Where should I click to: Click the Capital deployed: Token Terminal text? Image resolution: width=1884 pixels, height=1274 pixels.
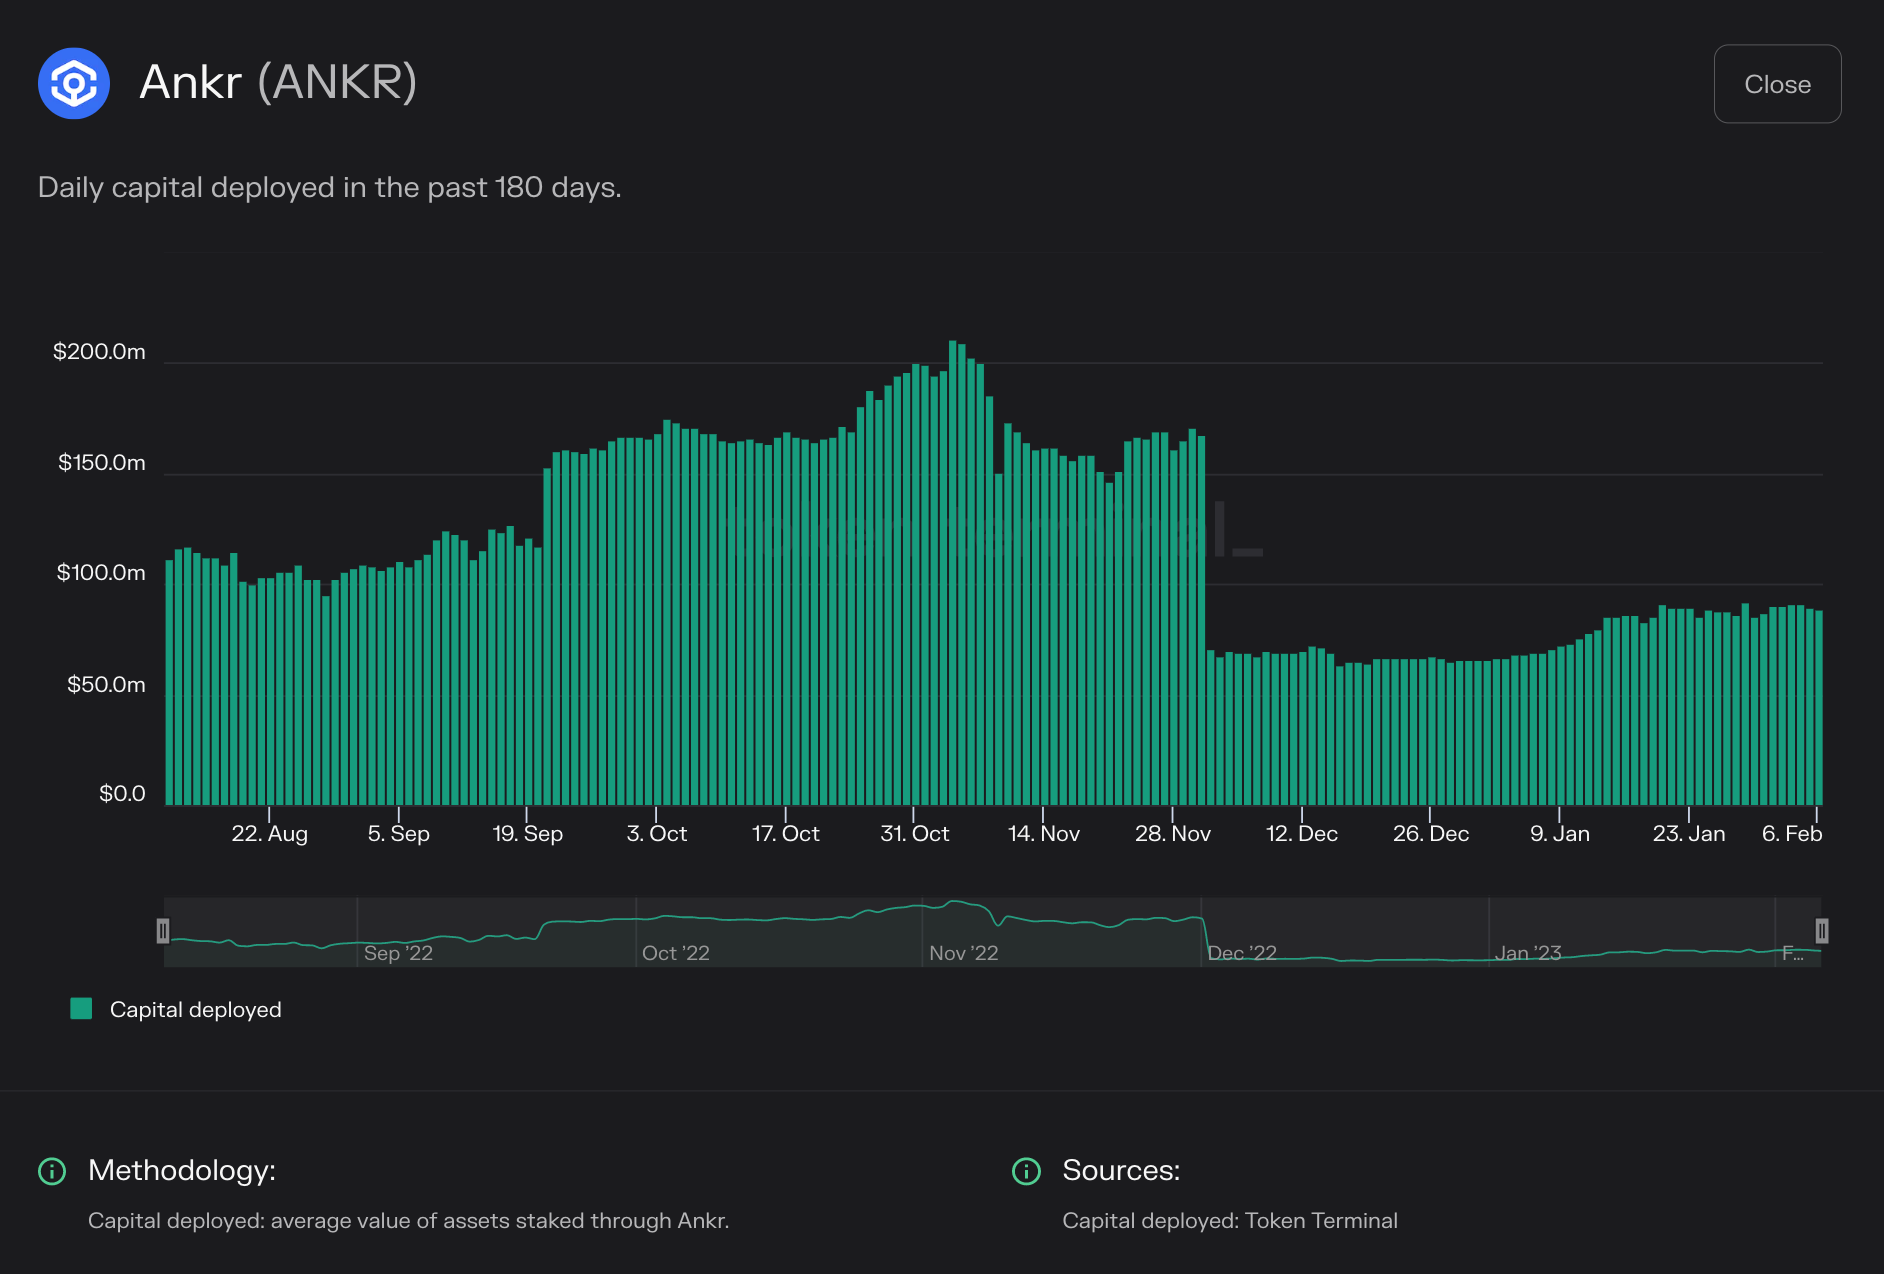click(1230, 1221)
